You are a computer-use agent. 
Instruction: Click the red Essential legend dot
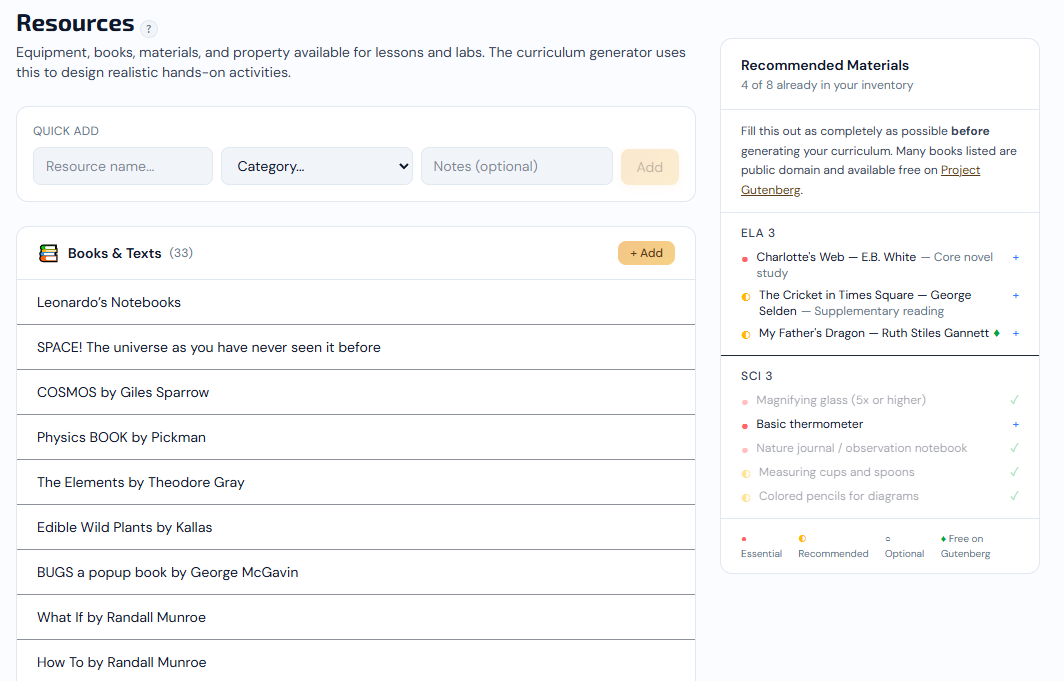742,538
